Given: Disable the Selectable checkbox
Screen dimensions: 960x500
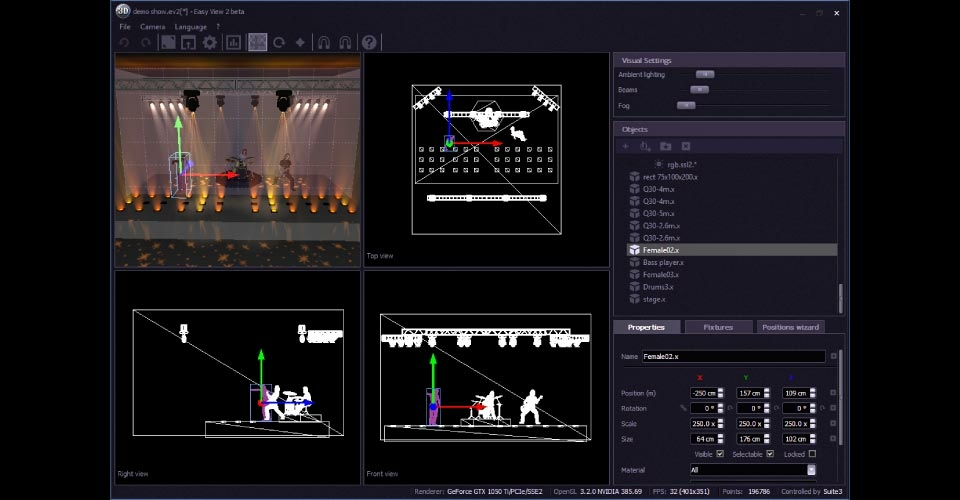Looking at the screenshot, I should [x=769, y=454].
